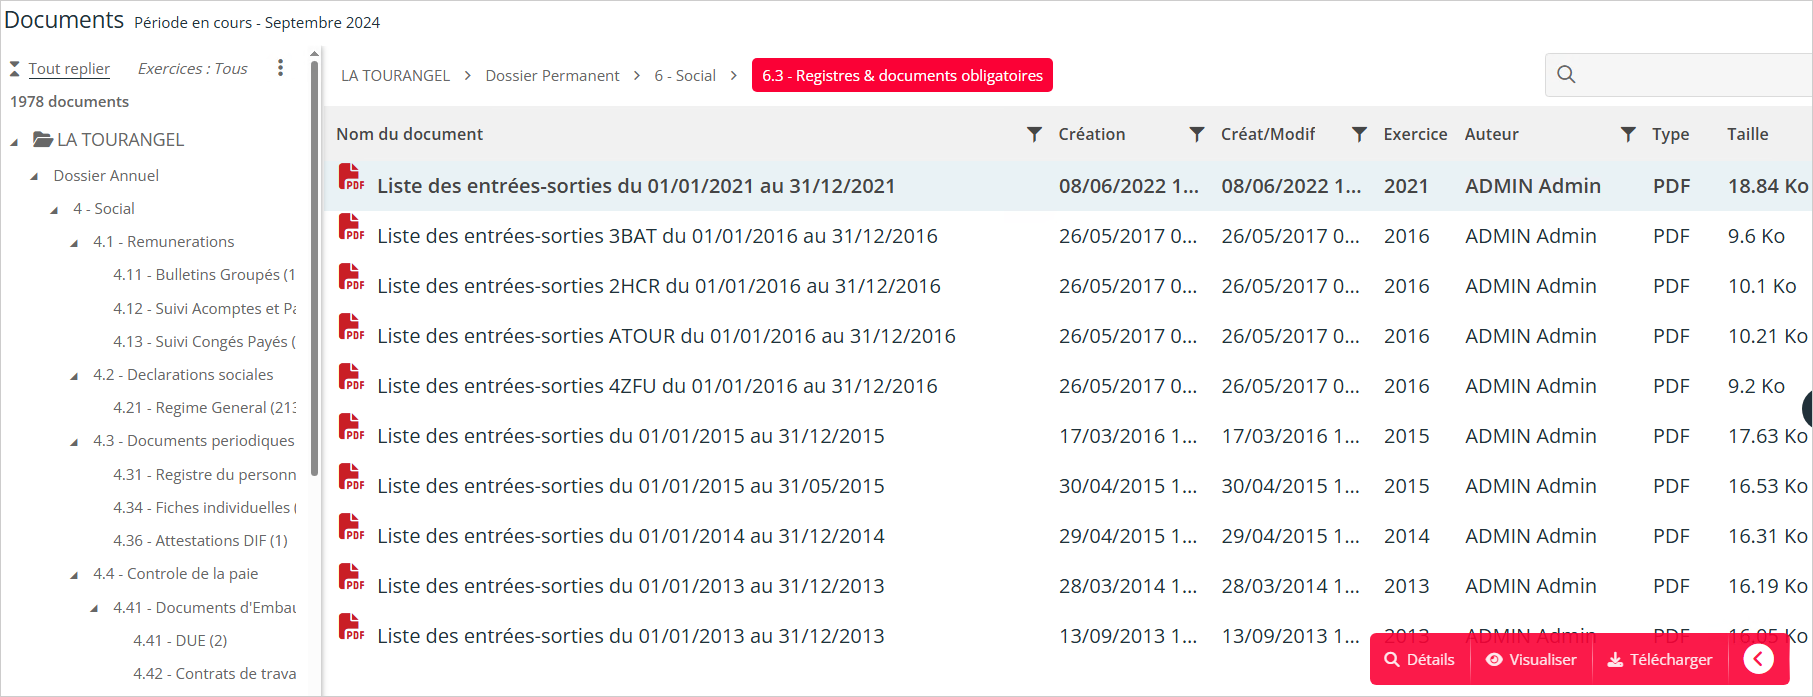Click PDF icon of 2021 entrées-sorties document
The image size is (1813, 697).
(x=351, y=177)
